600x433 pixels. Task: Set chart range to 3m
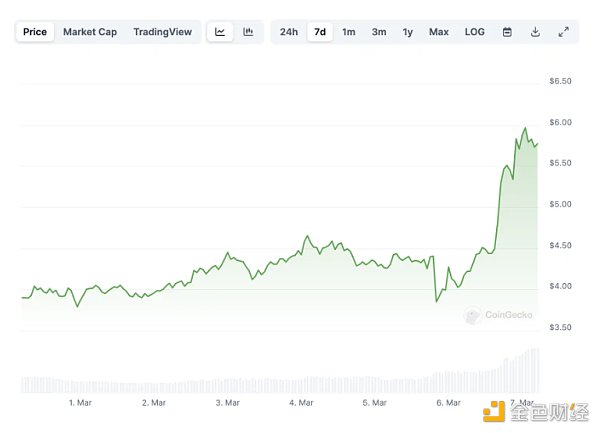pyautogui.click(x=379, y=32)
